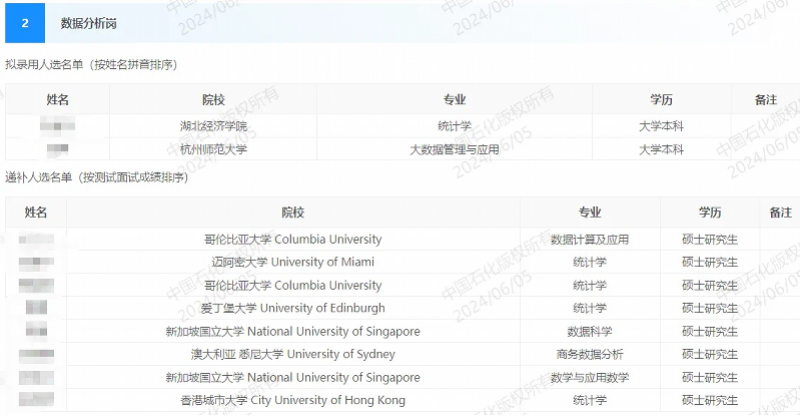Click 学历 header in the 递补 table
Screen dimensions: 800x416
click(710, 213)
